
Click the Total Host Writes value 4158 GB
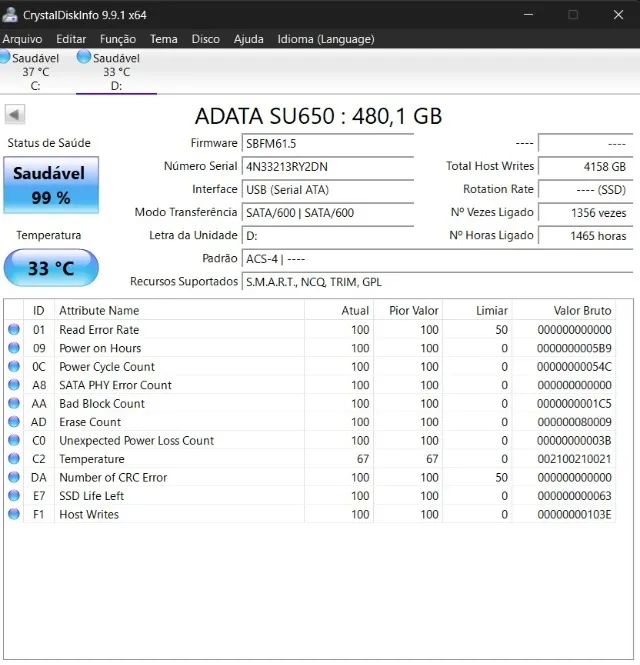click(x=585, y=166)
